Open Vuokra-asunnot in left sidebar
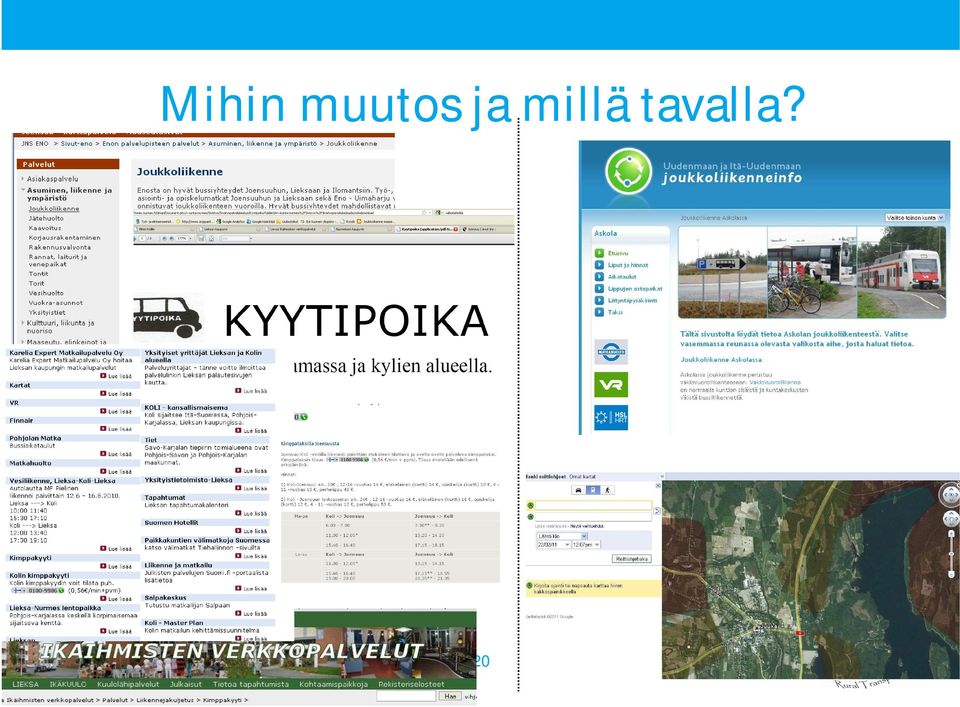 pos(56,302)
